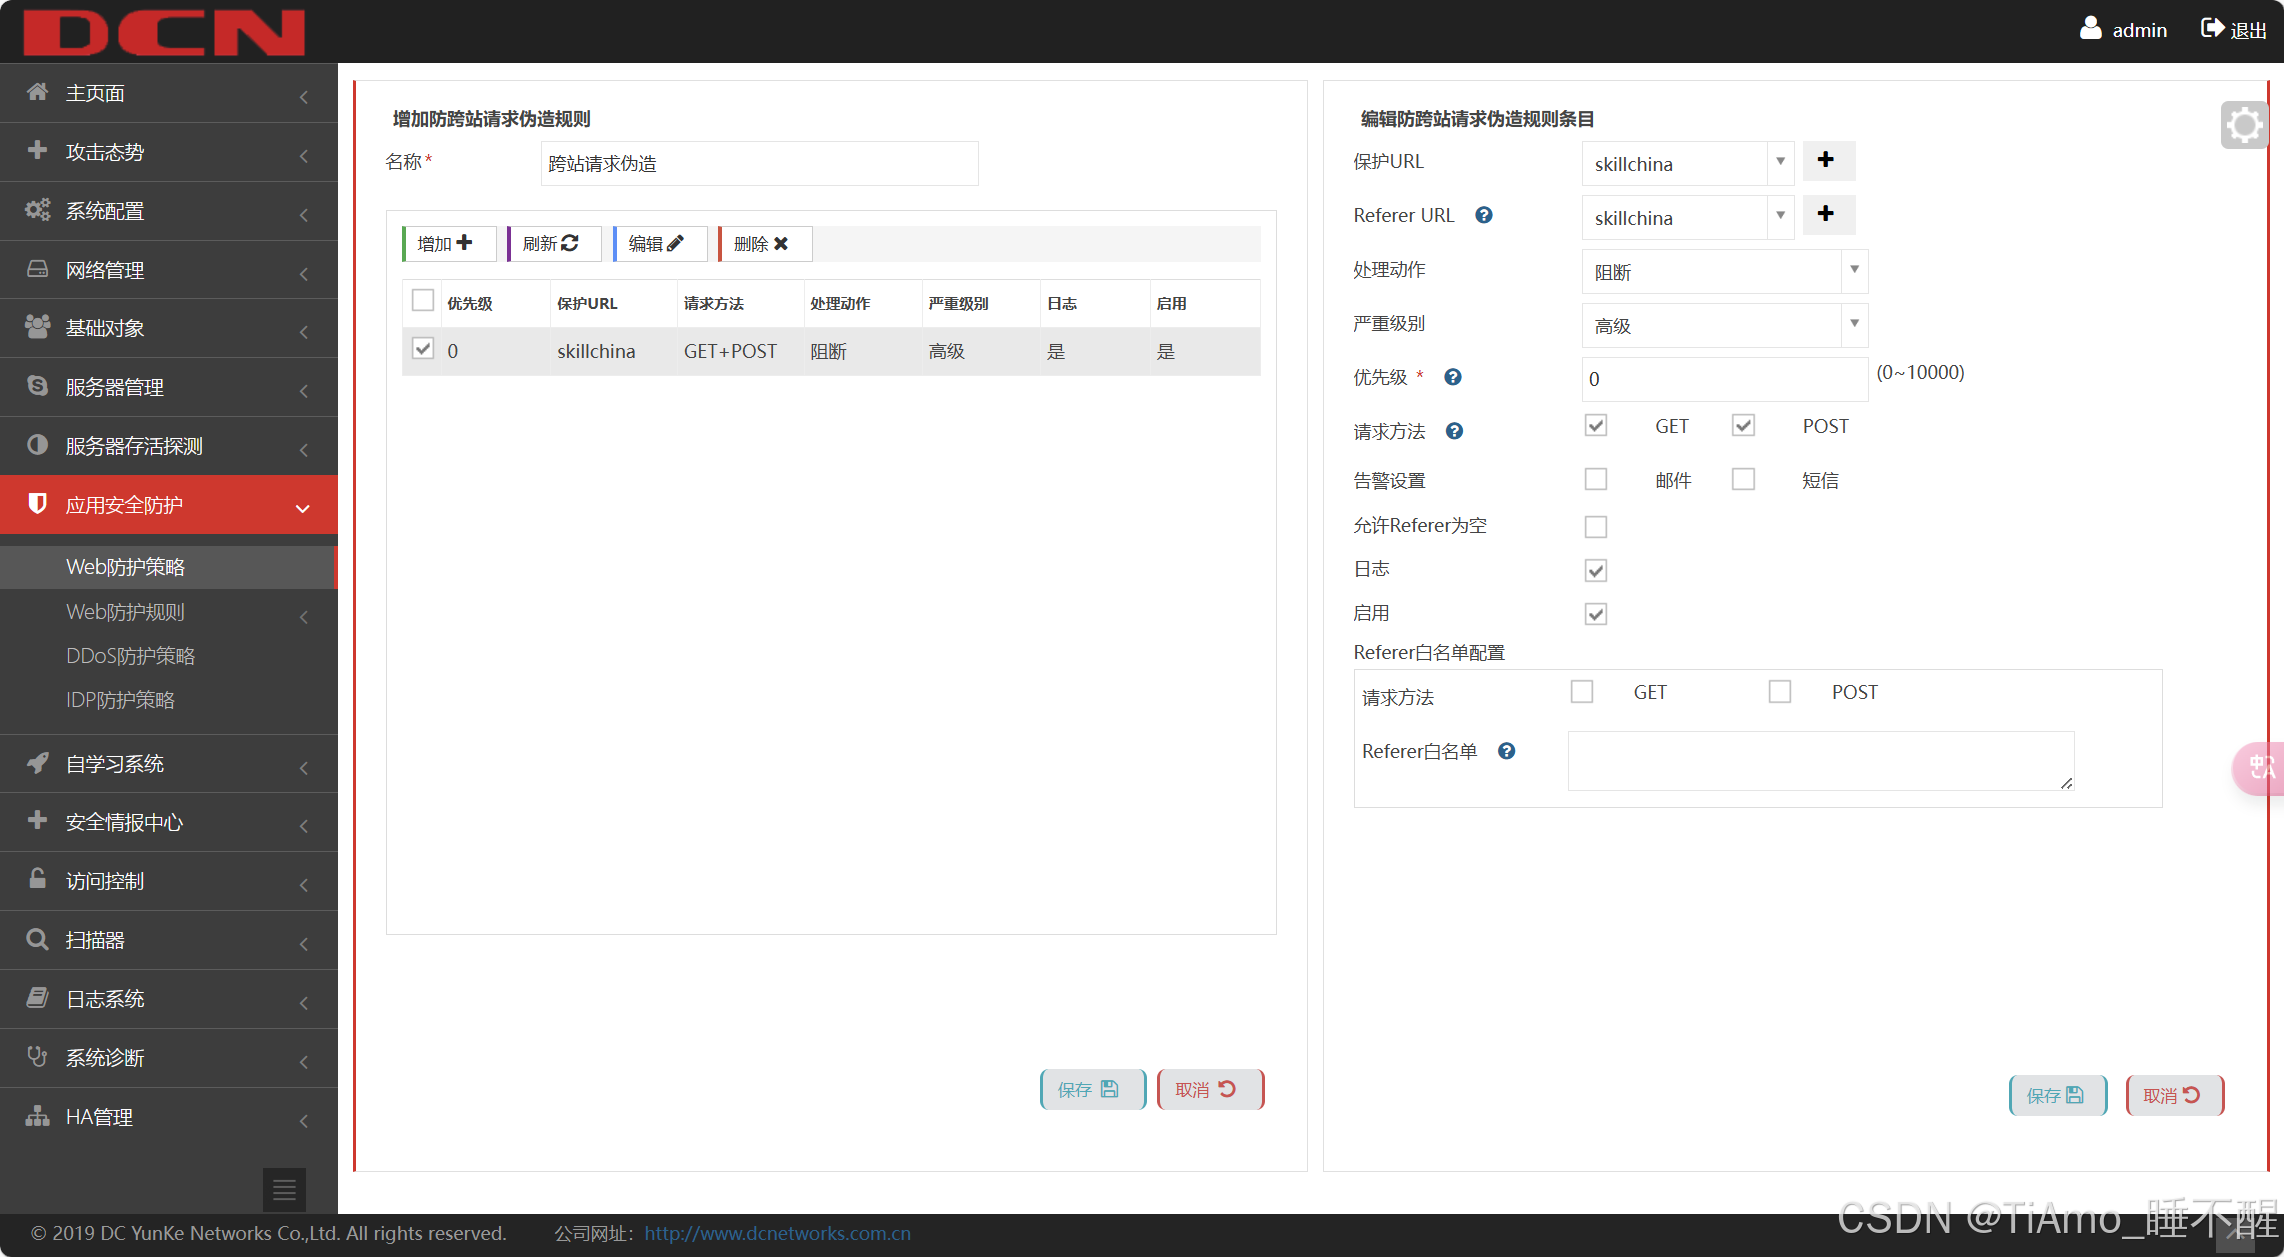Click the users icon beside 基础对象

pos(37,326)
